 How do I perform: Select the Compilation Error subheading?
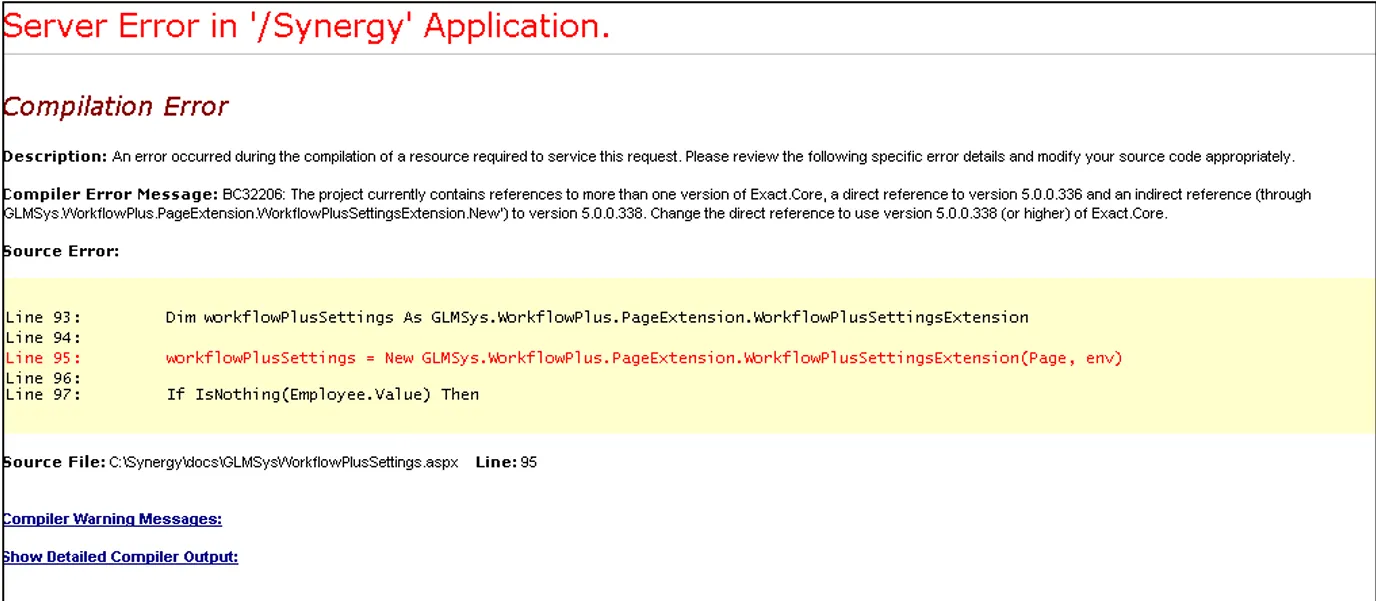coord(115,106)
